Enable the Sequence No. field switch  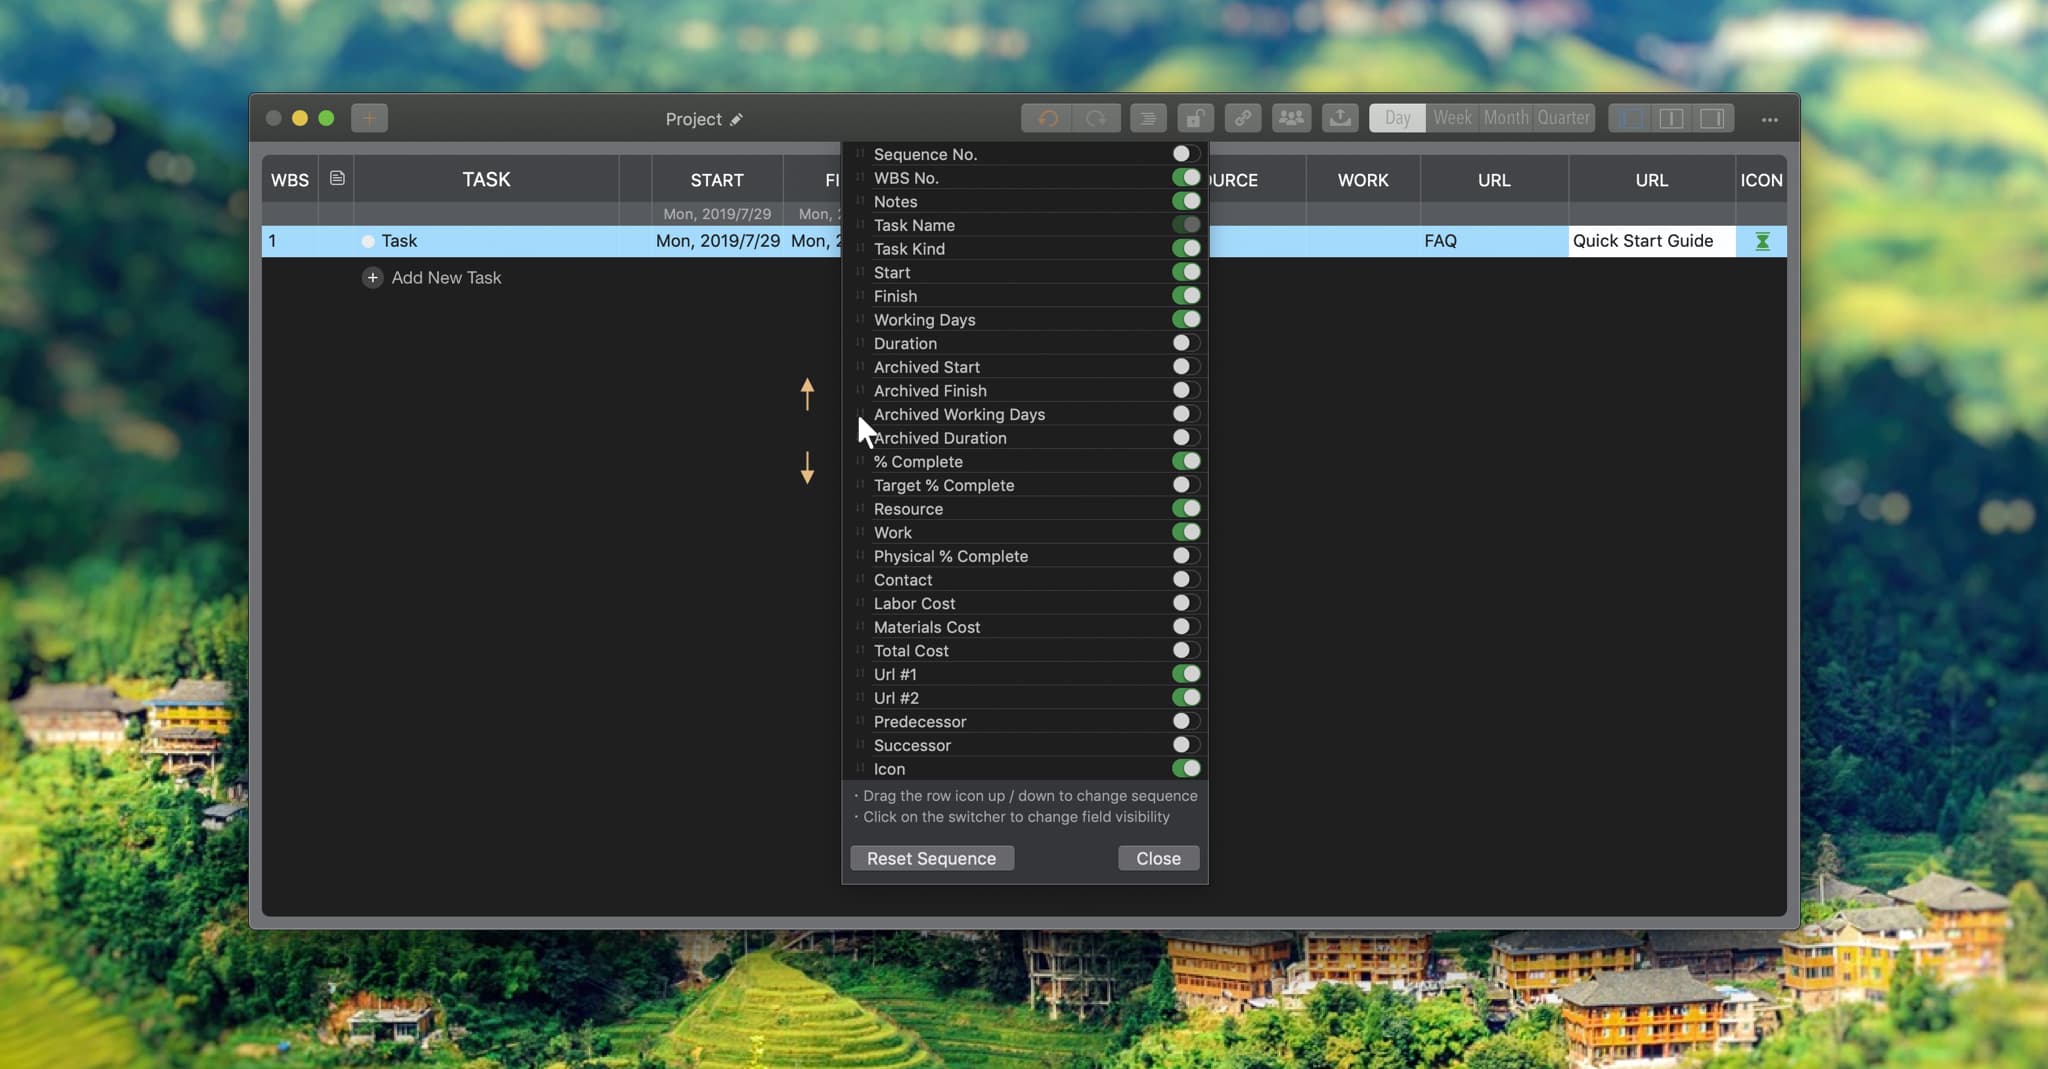click(1185, 154)
